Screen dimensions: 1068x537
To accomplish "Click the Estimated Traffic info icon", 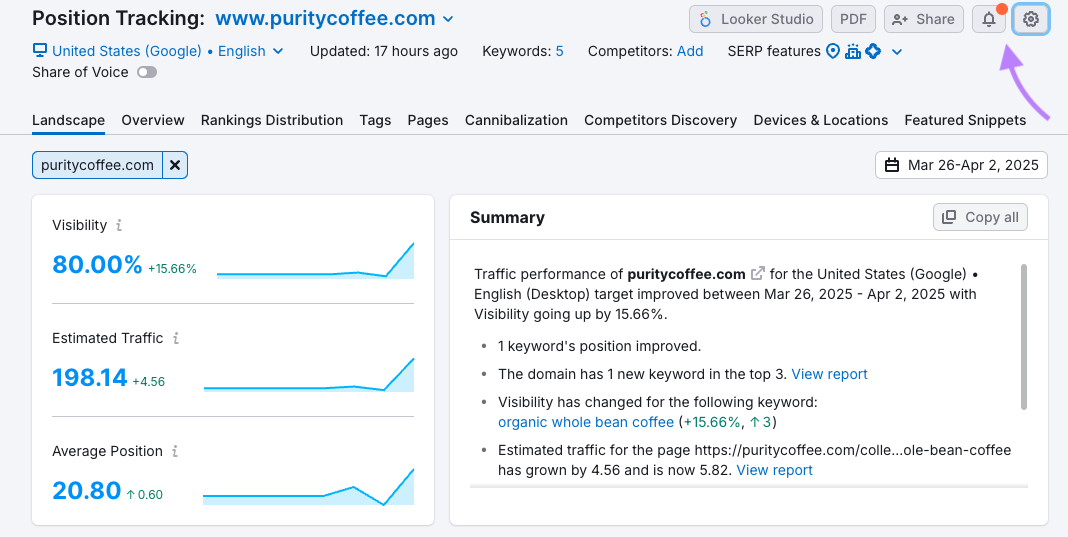I will 176,339.
